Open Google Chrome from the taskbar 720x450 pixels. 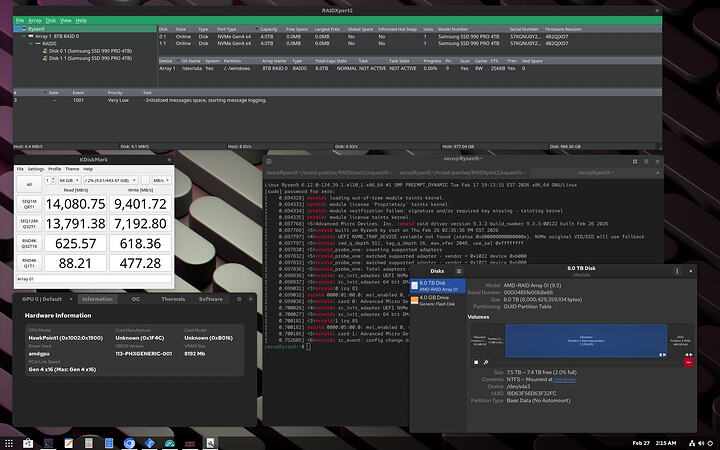pos(131,441)
